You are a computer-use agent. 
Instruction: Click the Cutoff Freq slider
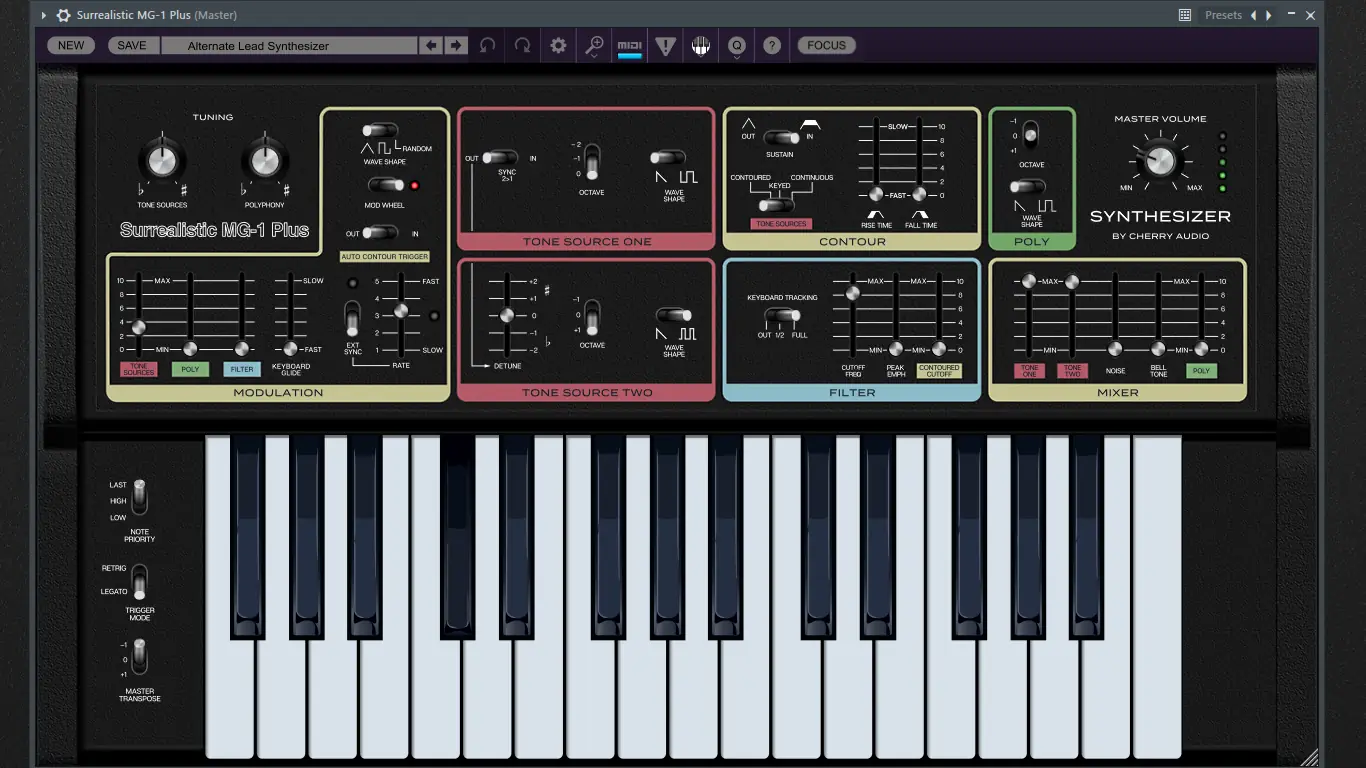pyautogui.click(x=853, y=293)
